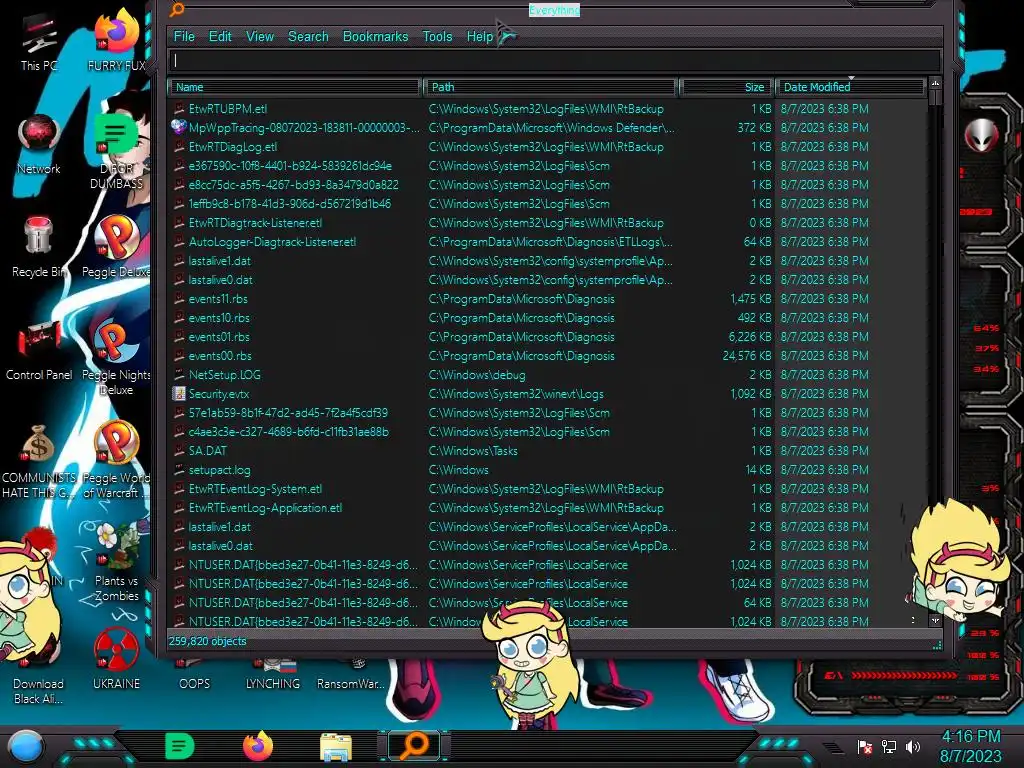The height and width of the screenshot is (768, 1024).
Task: Click the Action Center flag tray icon
Action: coord(865,746)
